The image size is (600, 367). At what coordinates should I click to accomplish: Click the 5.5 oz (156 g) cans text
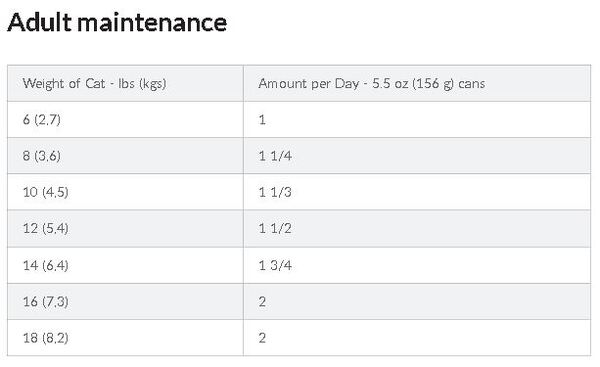click(429, 84)
